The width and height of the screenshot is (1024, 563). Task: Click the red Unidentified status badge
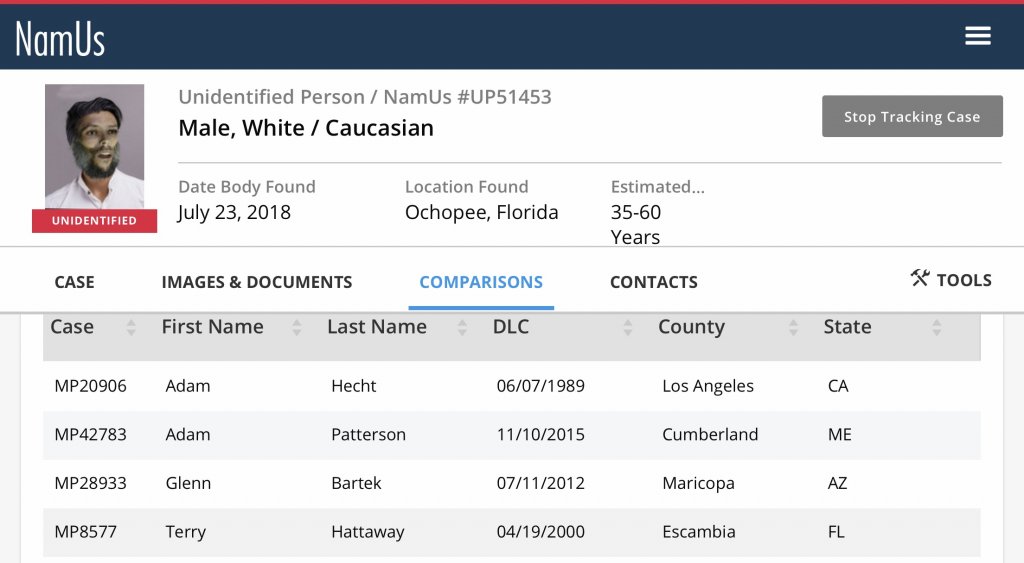pyautogui.click(x=94, y=221)
